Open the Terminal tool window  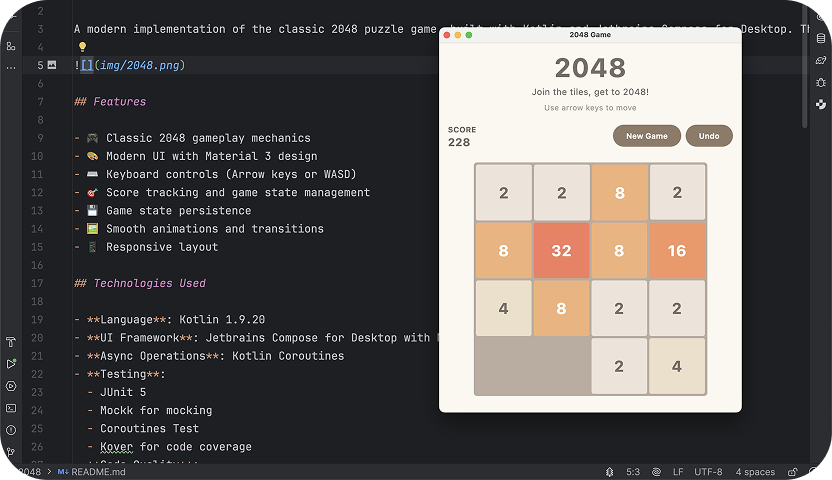(x=10, y=408)
